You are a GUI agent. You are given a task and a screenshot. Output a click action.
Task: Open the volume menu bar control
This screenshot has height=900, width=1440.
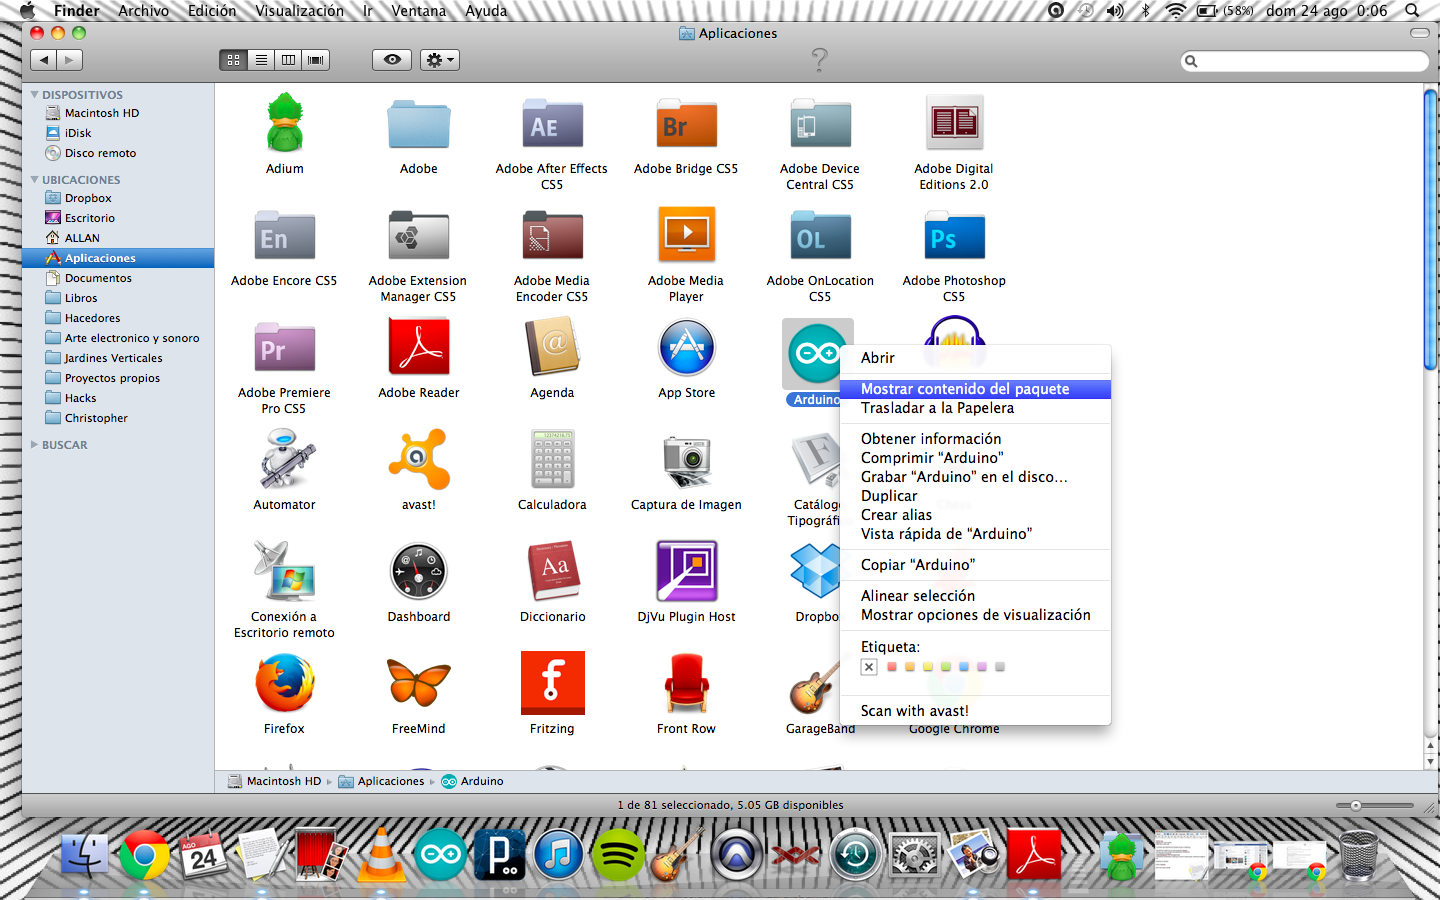pyautogui.click(x=1115, y=11)
